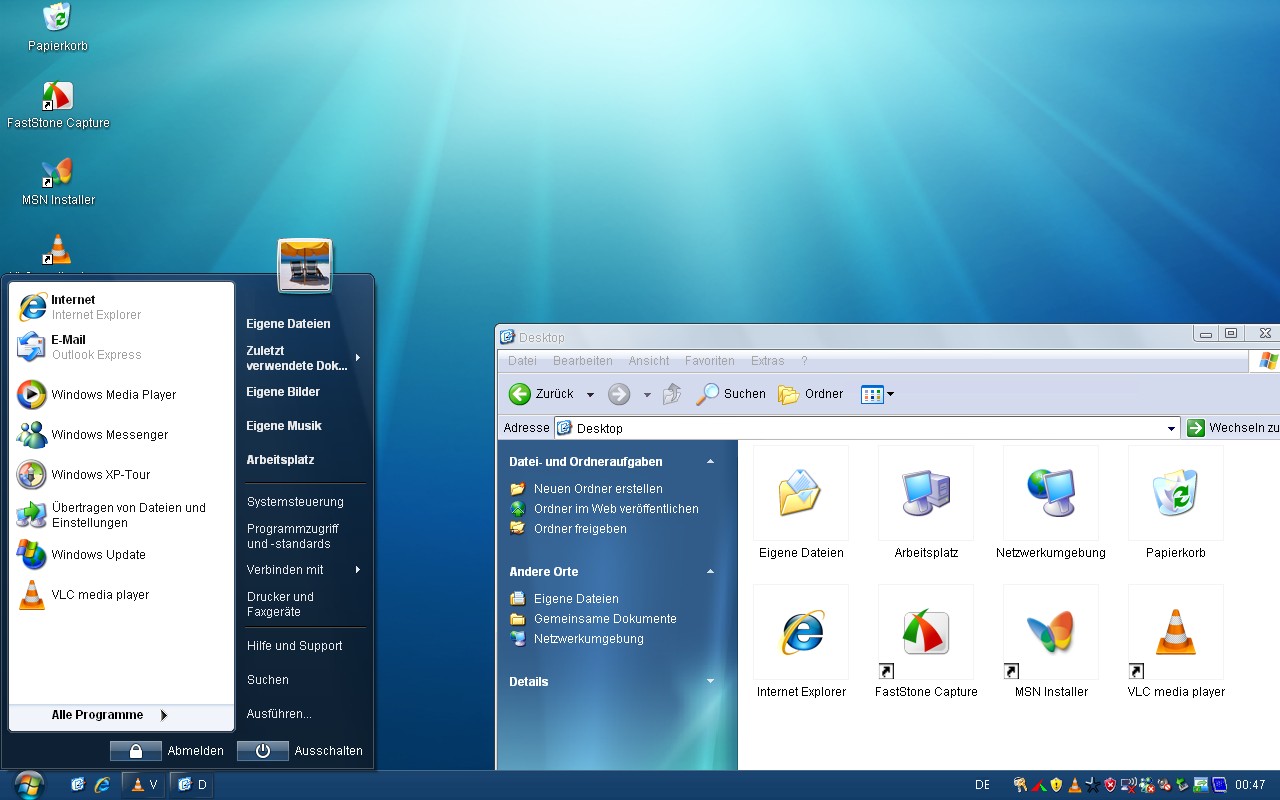Expand the Details panel
The width and height of the screenshot is (1280, 800).
[711, 682]
